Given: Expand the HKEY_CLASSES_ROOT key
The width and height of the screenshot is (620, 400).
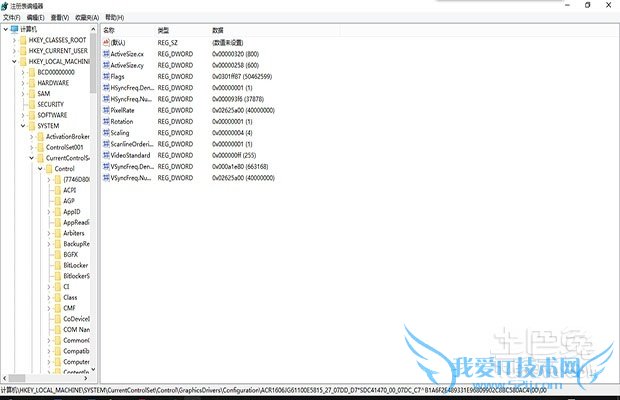Looking at the screenshot, I should click(x=14, y=40).
